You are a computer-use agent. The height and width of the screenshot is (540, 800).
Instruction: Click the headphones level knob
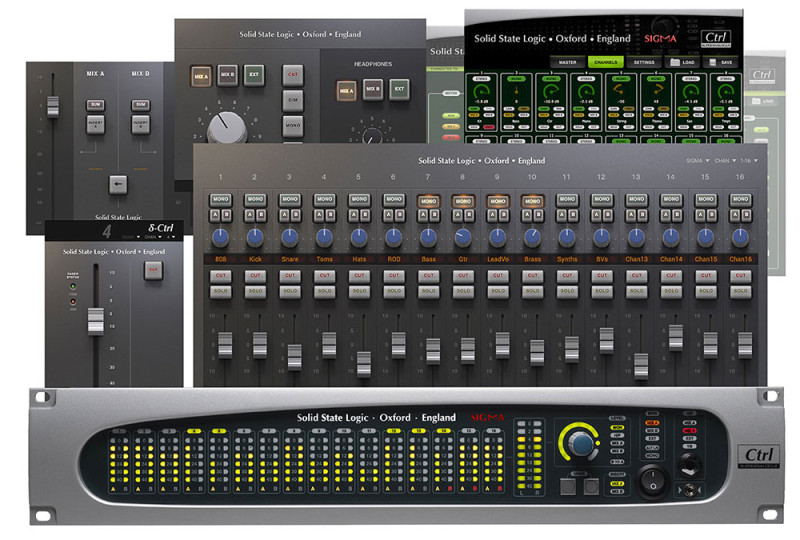click(x=372, y=136)
